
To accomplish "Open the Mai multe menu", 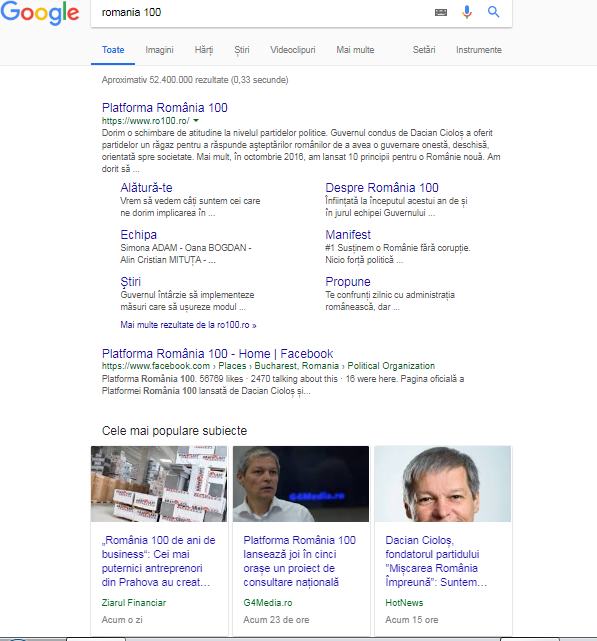I will (x=355, y=50).
